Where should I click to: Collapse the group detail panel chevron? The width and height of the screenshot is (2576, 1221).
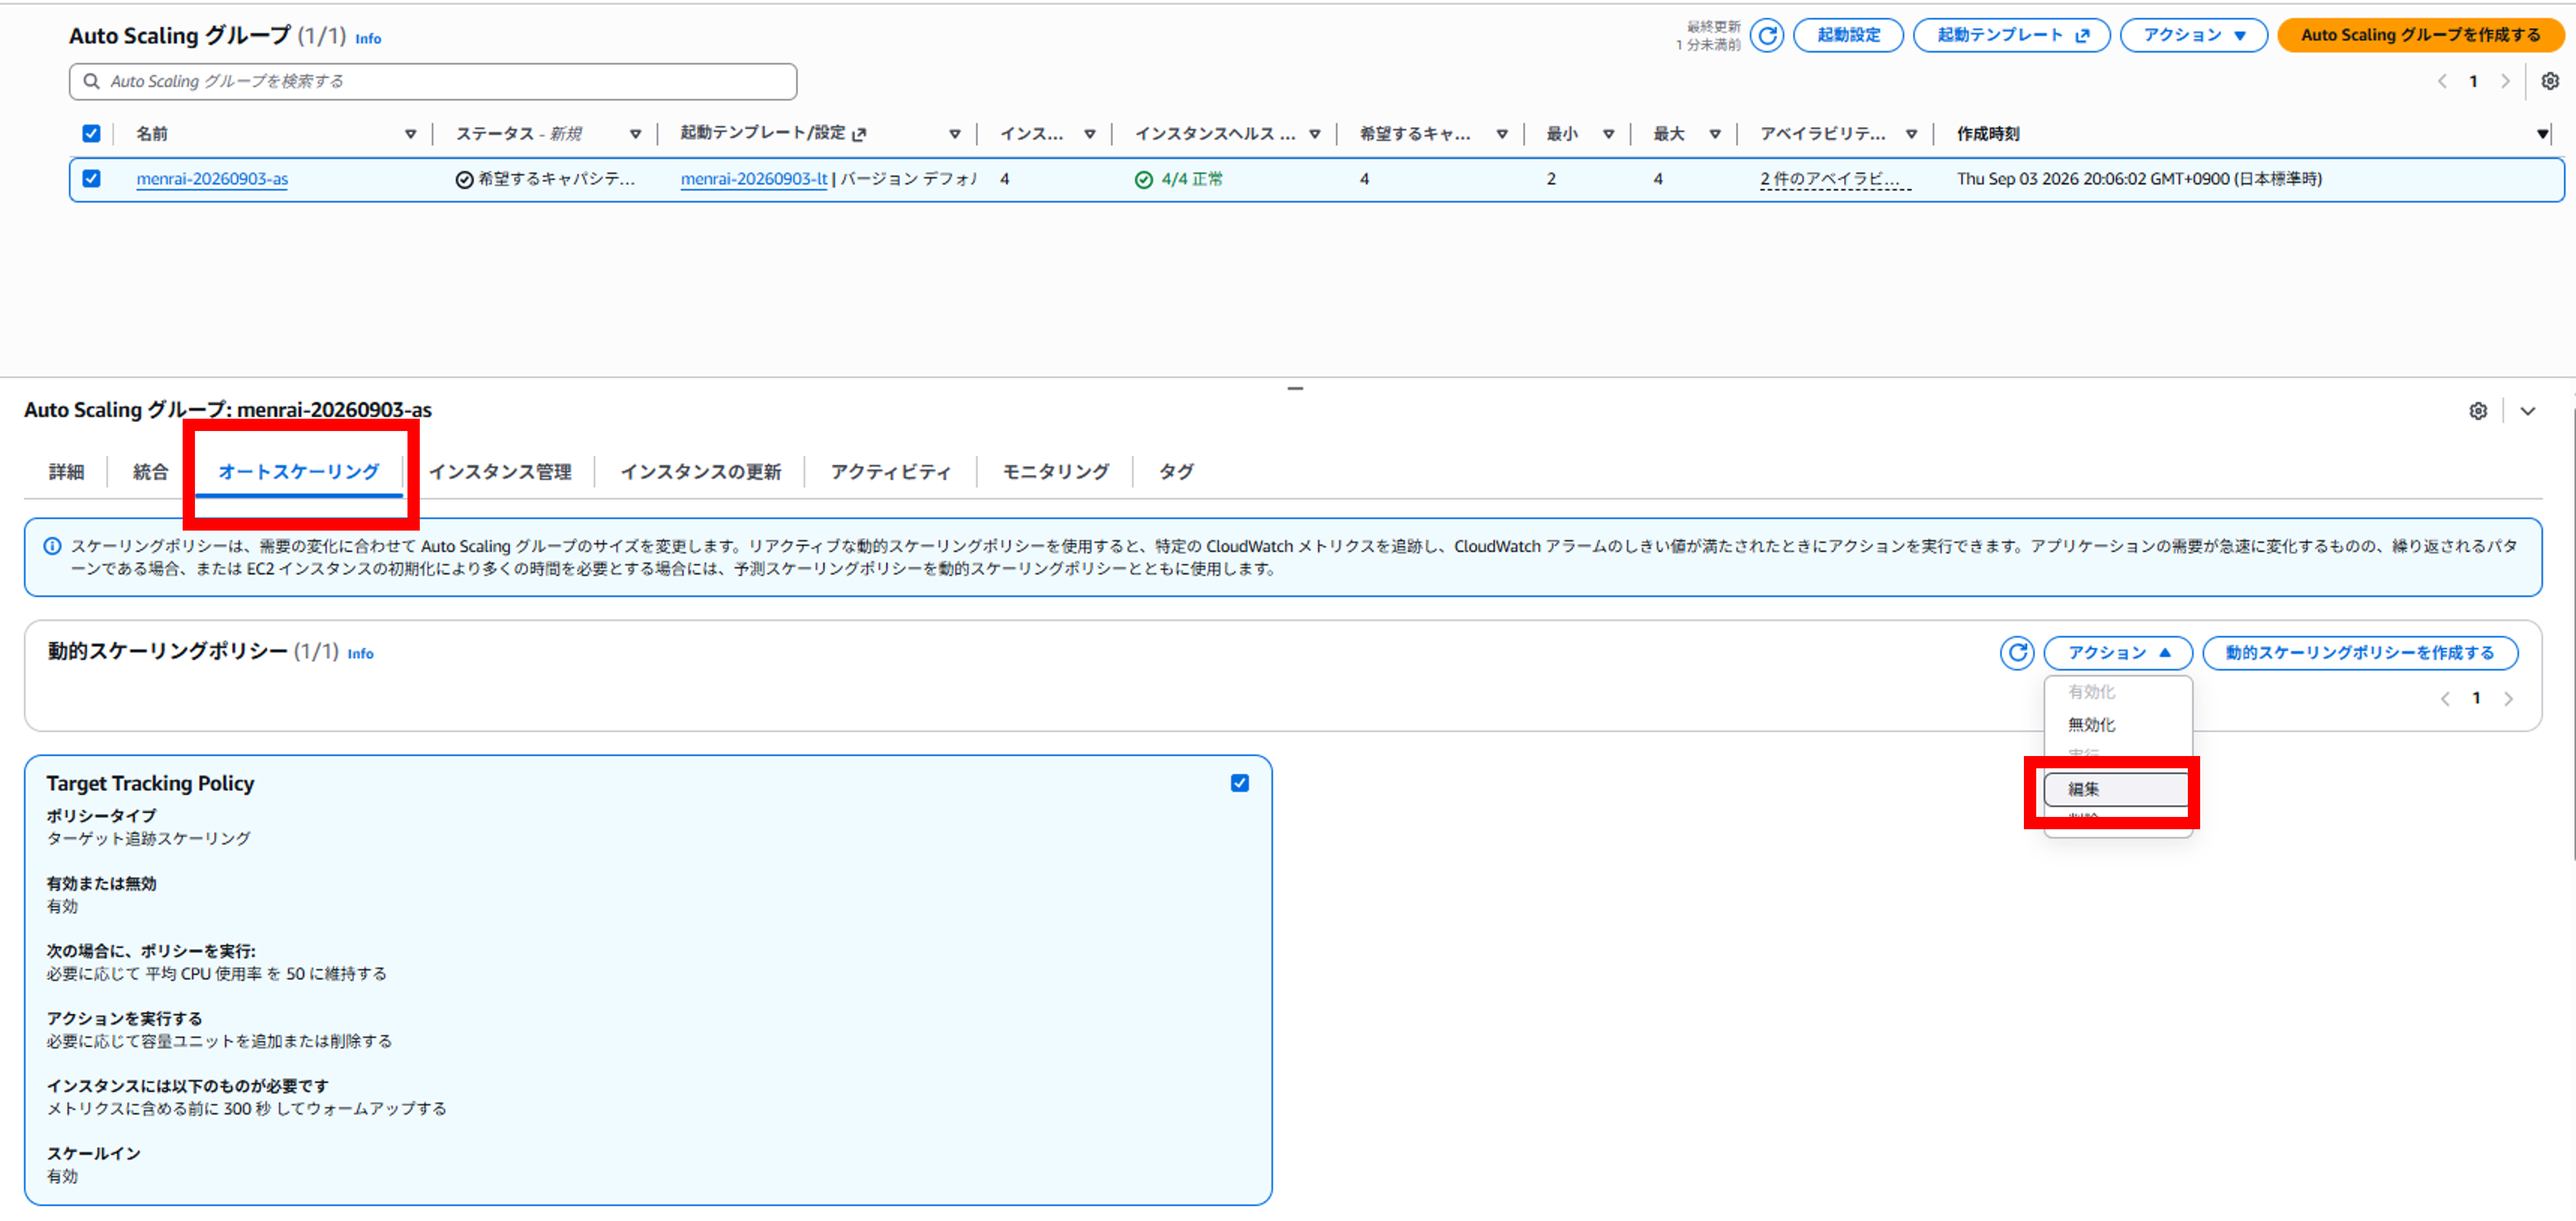[x=2527, y=411]
